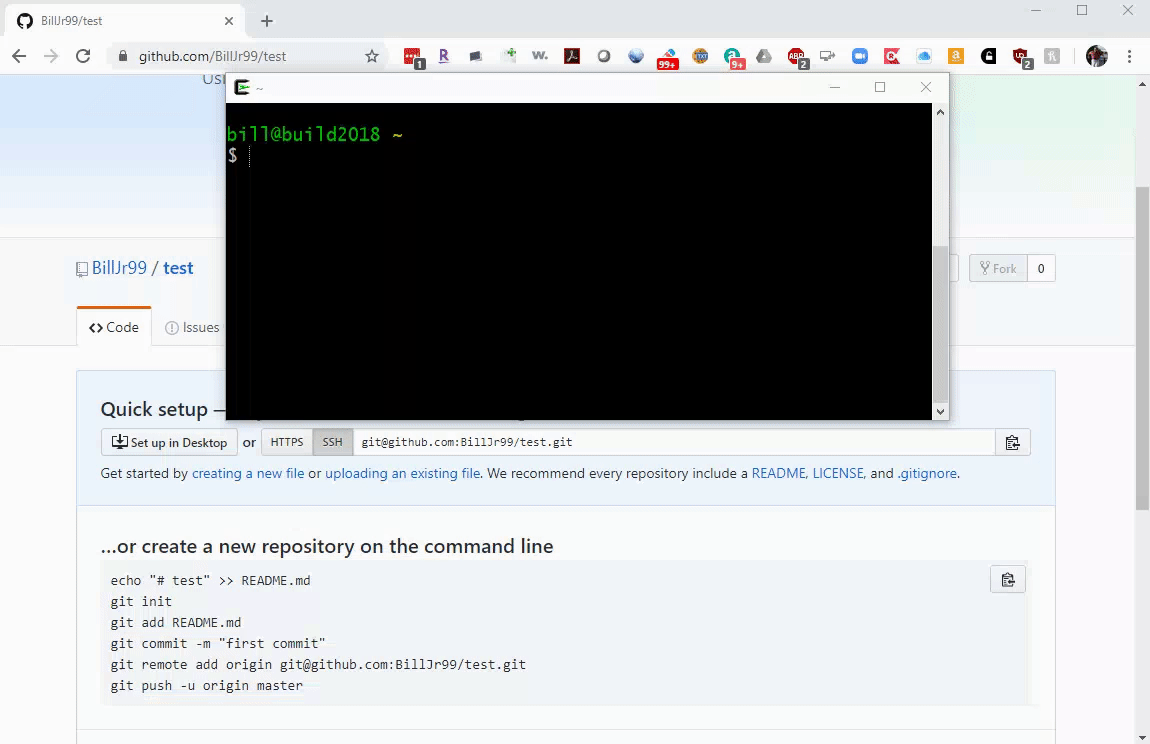Open the test repository name link

click(178, 268)
